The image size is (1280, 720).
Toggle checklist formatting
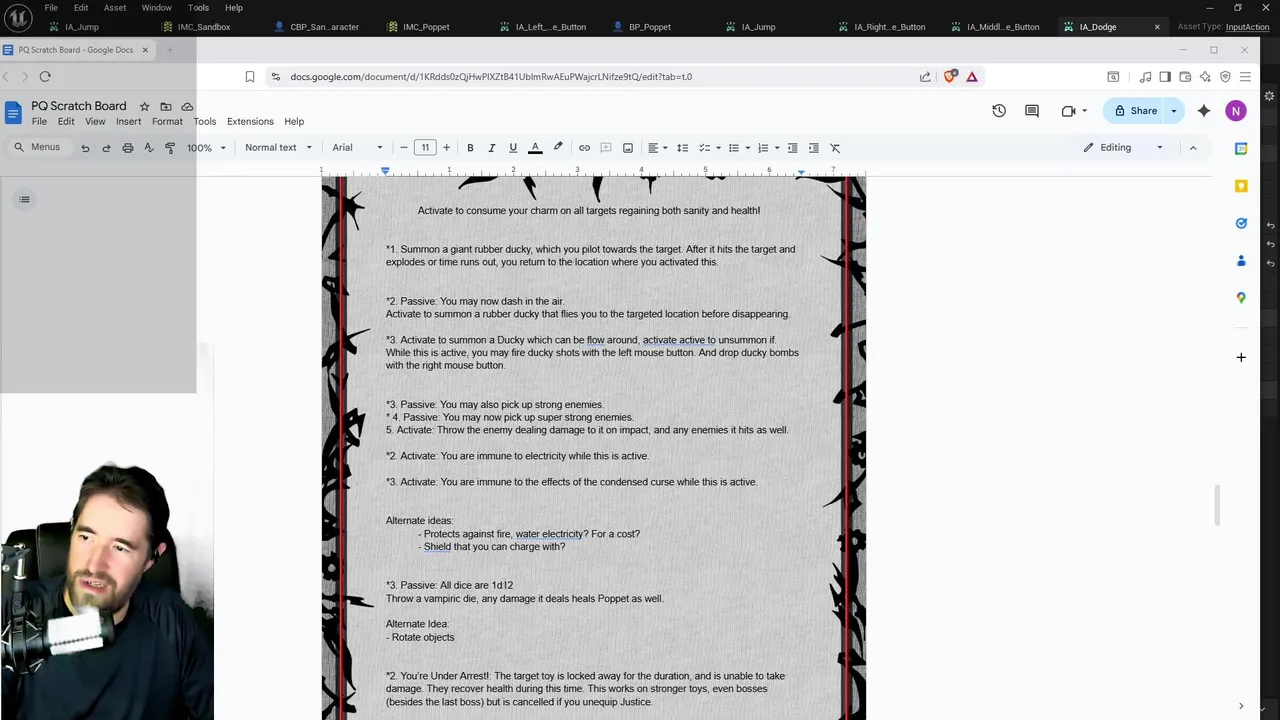[x=703, y=148]
